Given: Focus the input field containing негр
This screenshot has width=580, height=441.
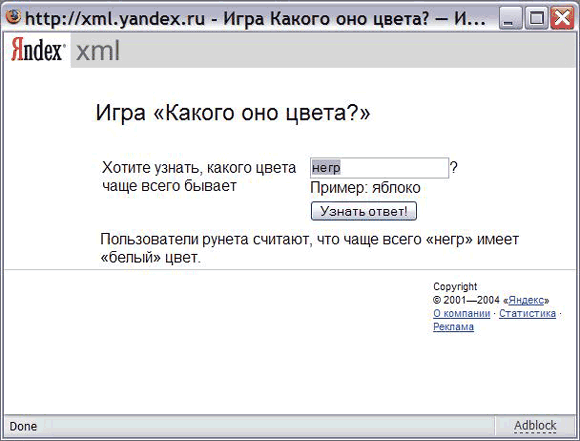Looking at the screenshot, I should tap(379, 168).
